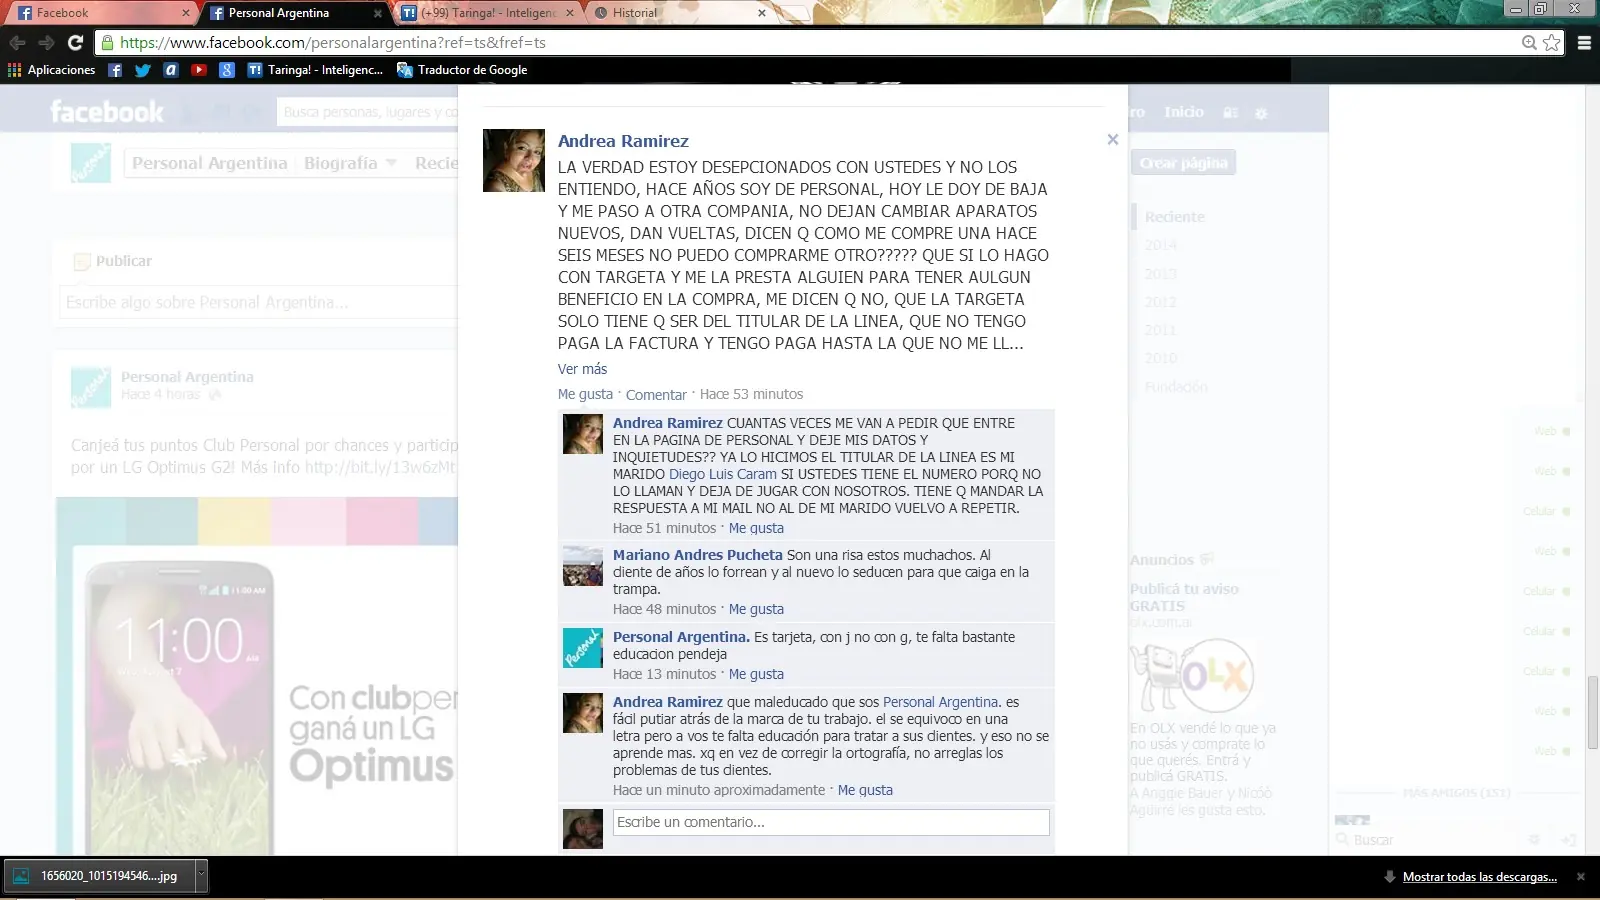Reload the page with the refresh icon
This screenshot has width=1600, height=900.
tap(75, 43)
